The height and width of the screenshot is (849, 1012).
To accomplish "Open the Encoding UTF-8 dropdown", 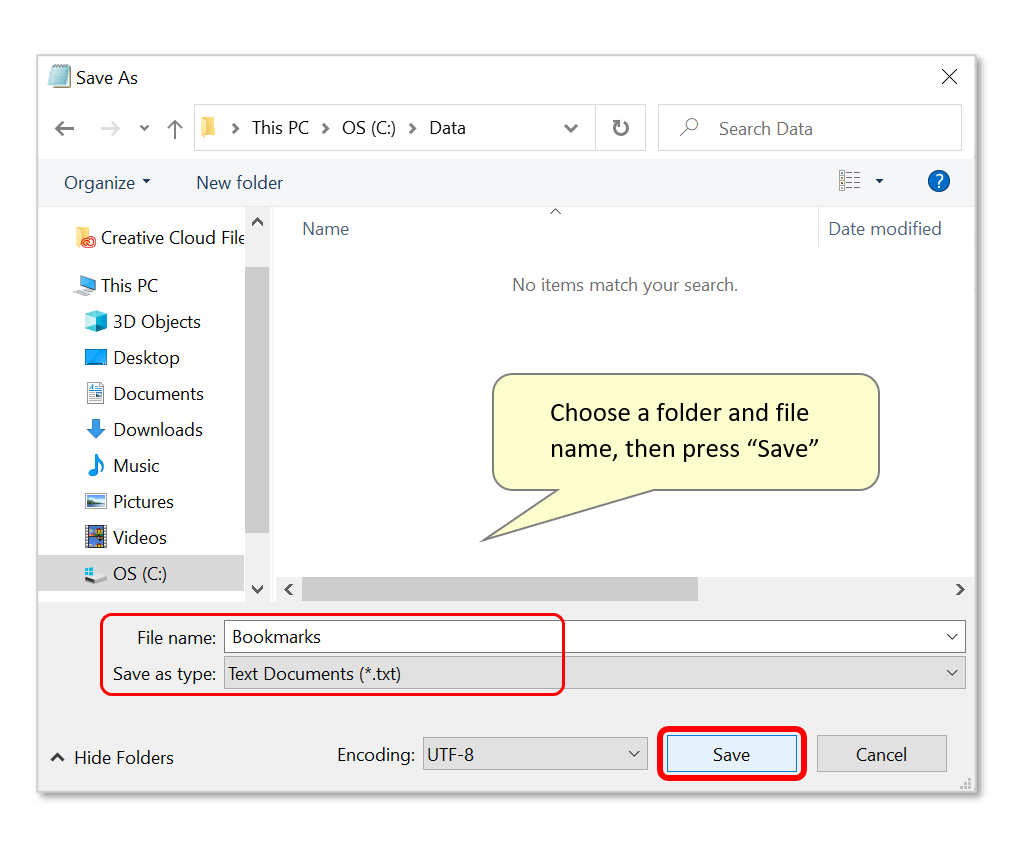I will pyautogui.click(x=535, y=754).
